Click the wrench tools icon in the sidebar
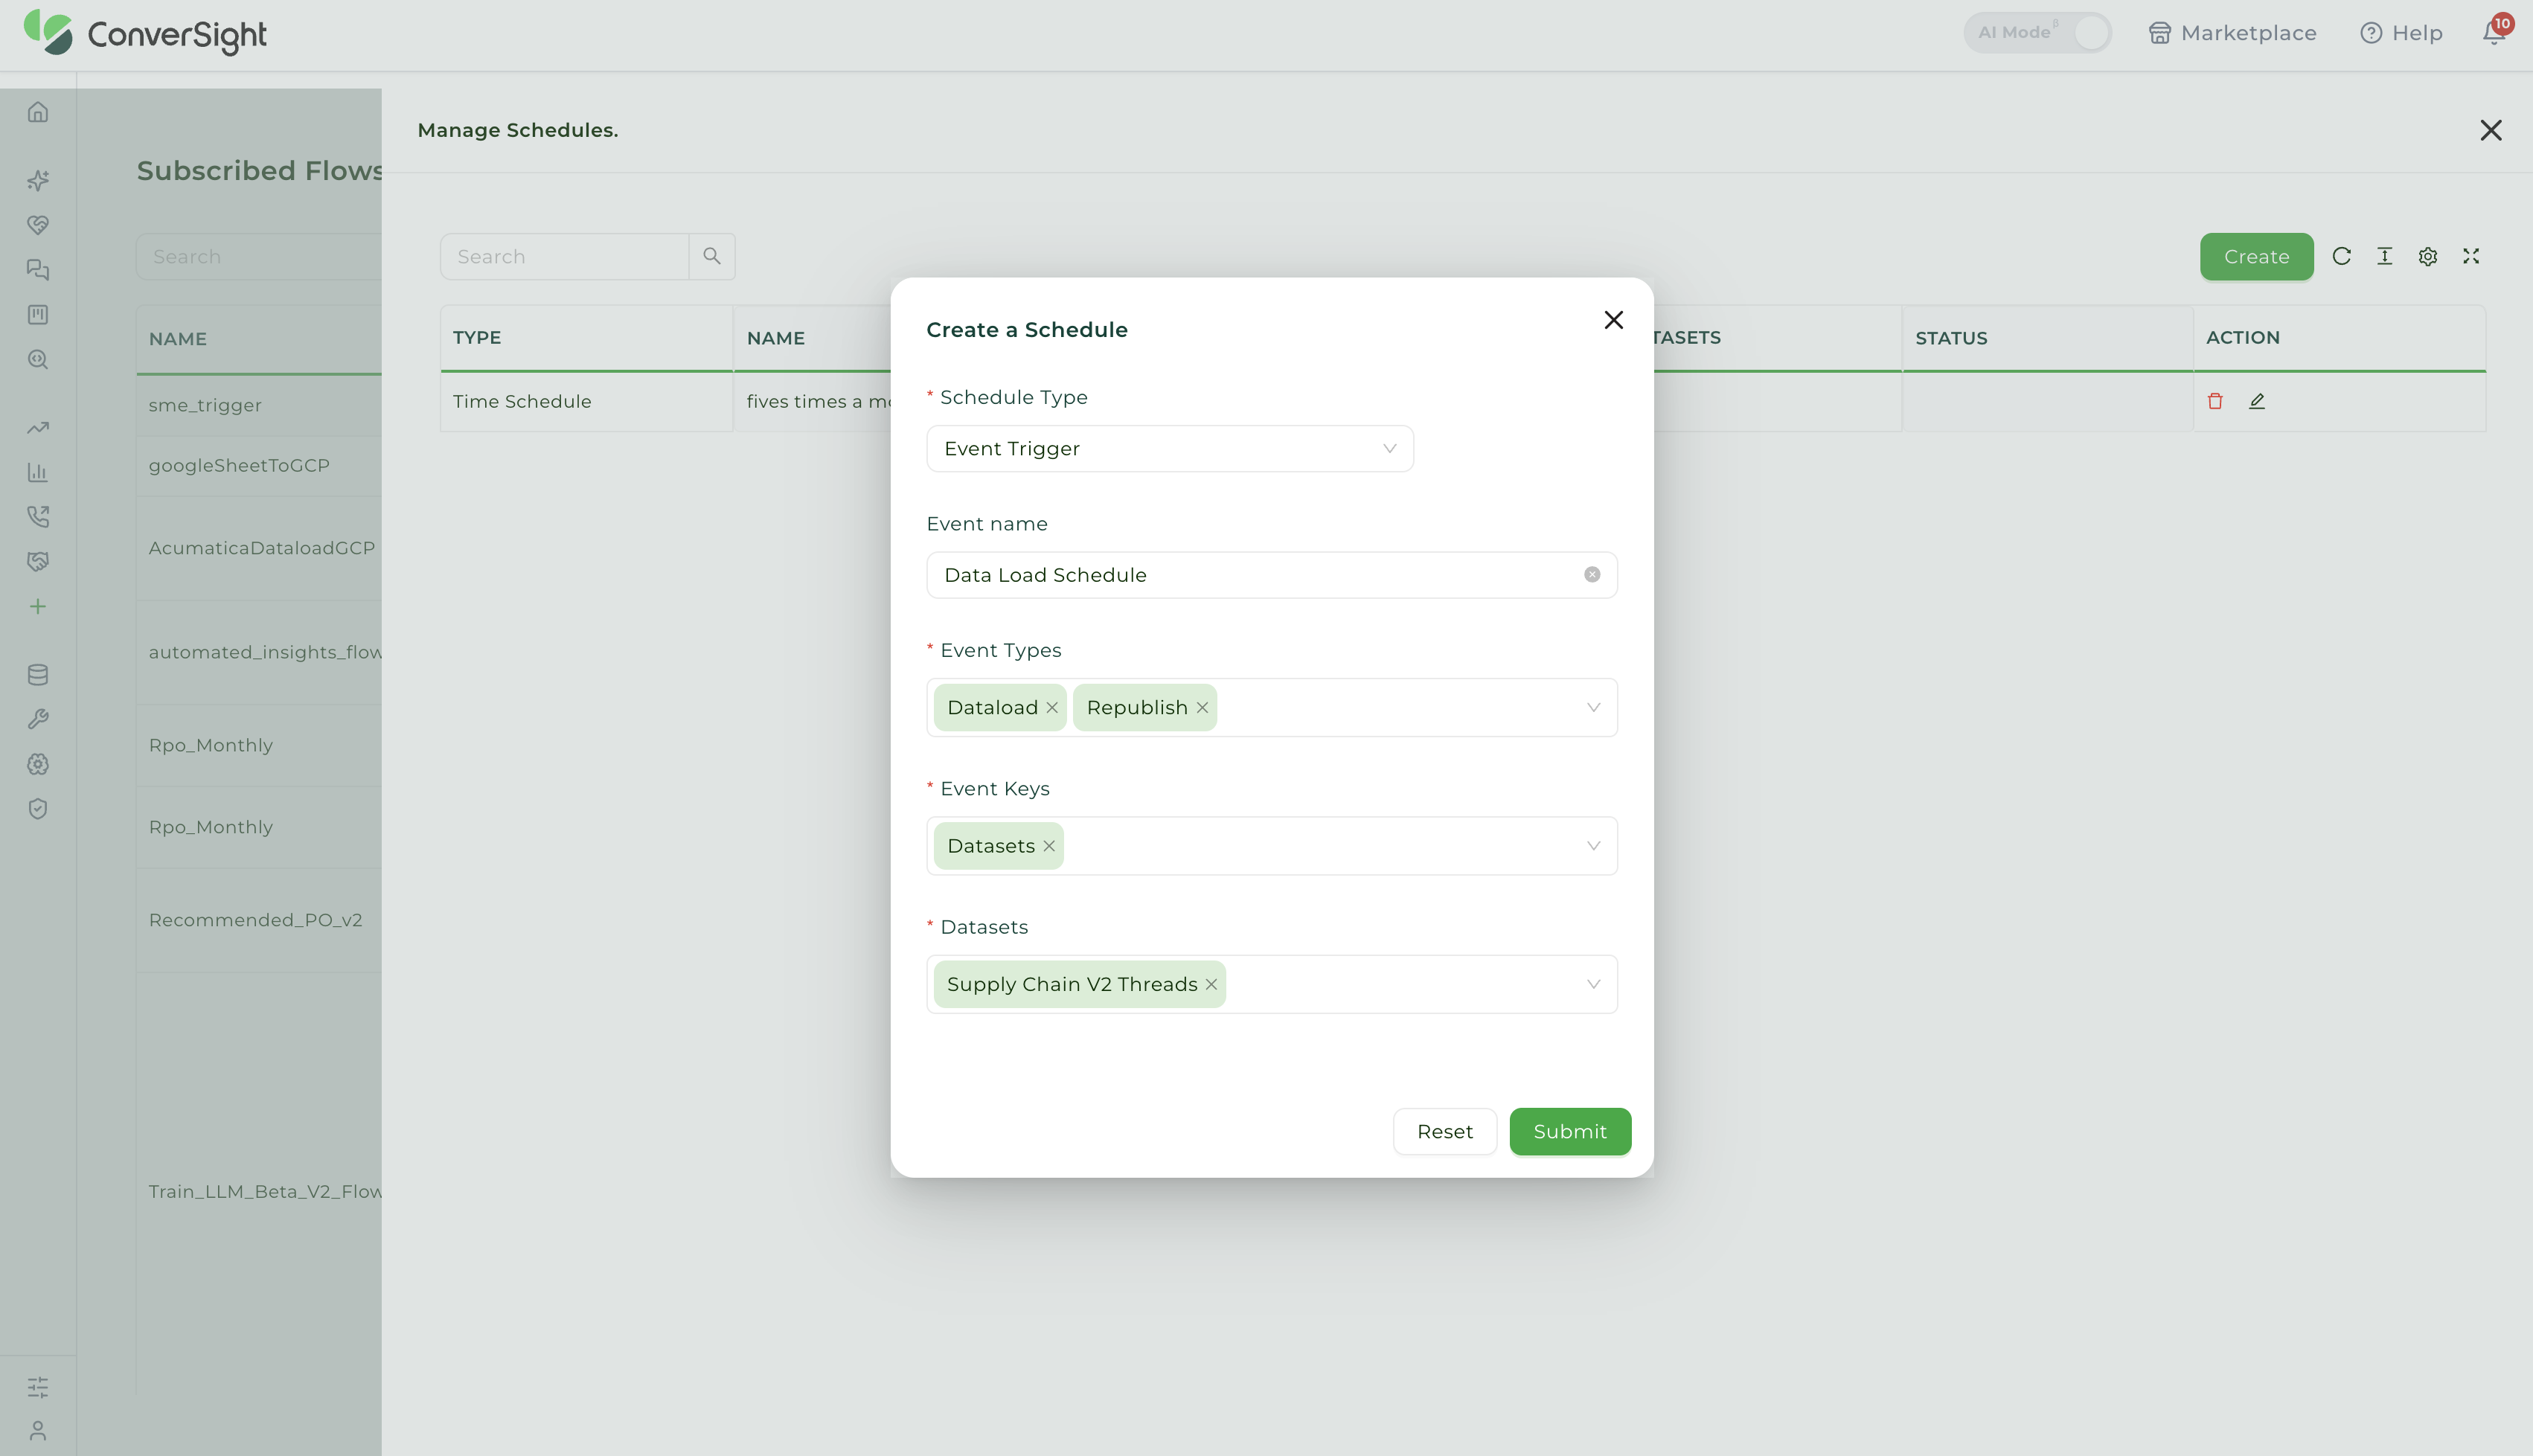Image resolution: width=2533 pixels, height=1456 pixels. [38, 719]
